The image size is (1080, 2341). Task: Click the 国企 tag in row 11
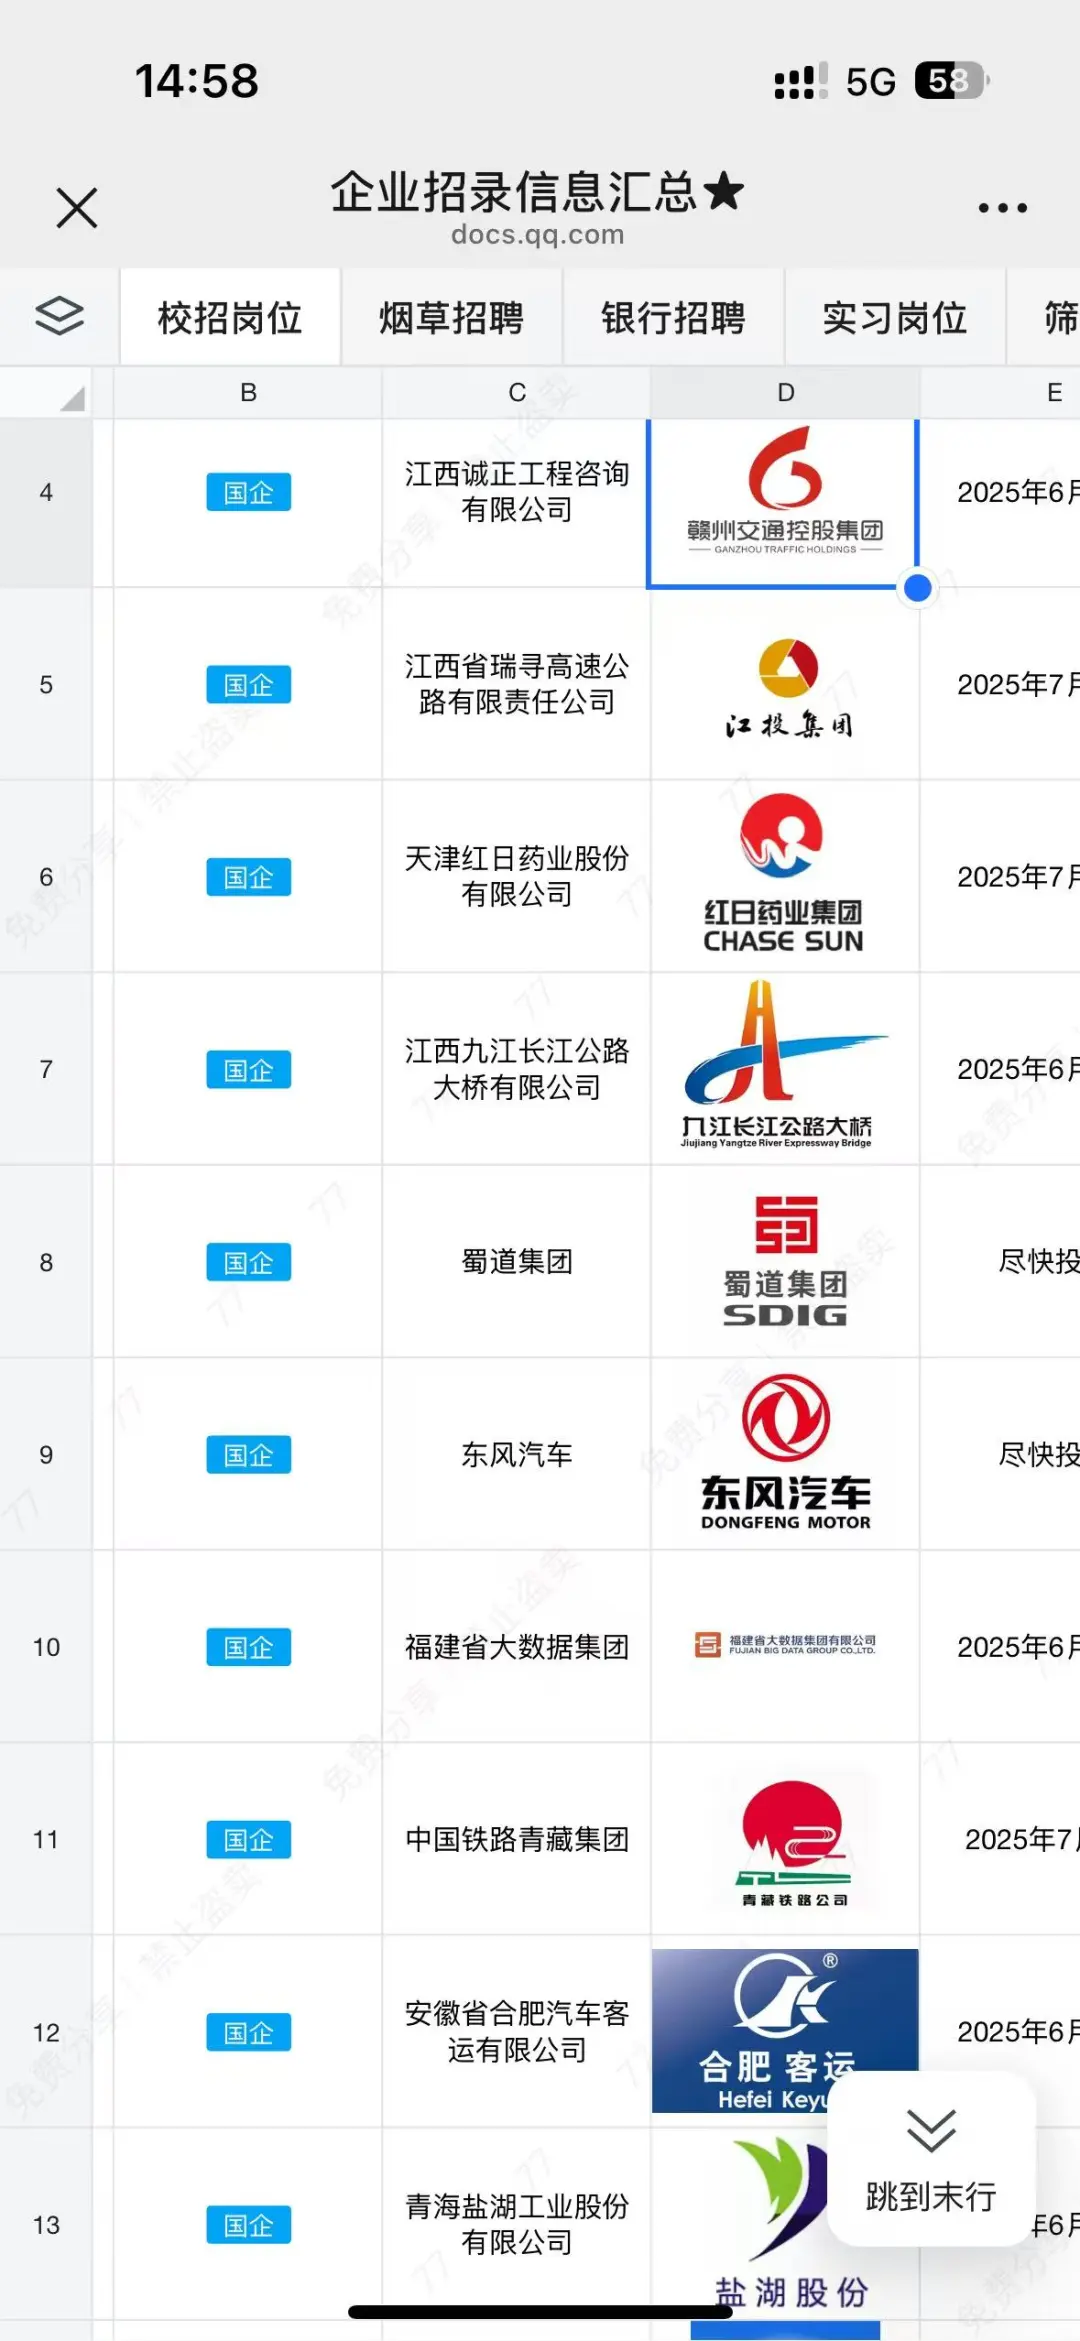(248, 1840)
